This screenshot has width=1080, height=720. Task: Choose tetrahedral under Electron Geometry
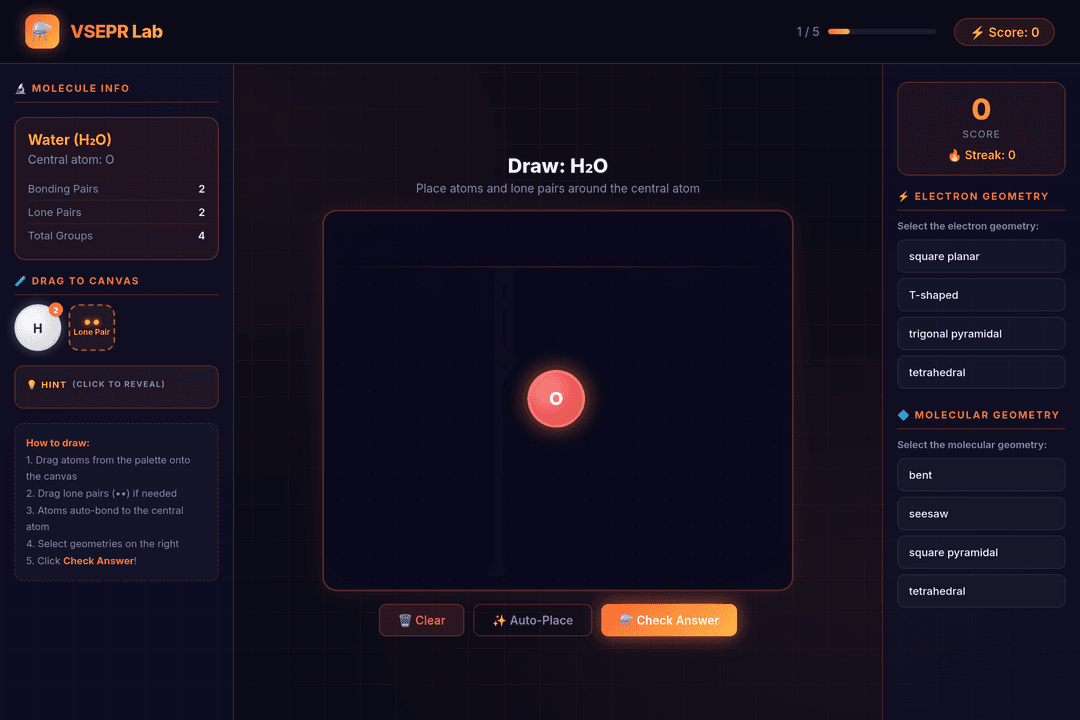click(981, 372)
